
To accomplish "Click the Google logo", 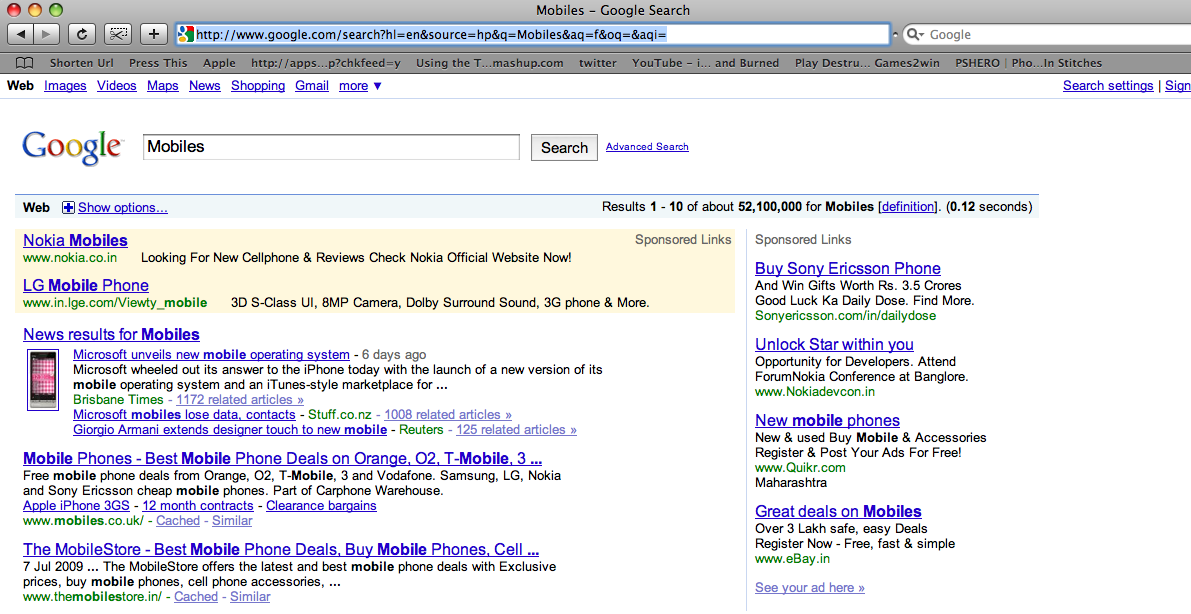I will [72, 147].
